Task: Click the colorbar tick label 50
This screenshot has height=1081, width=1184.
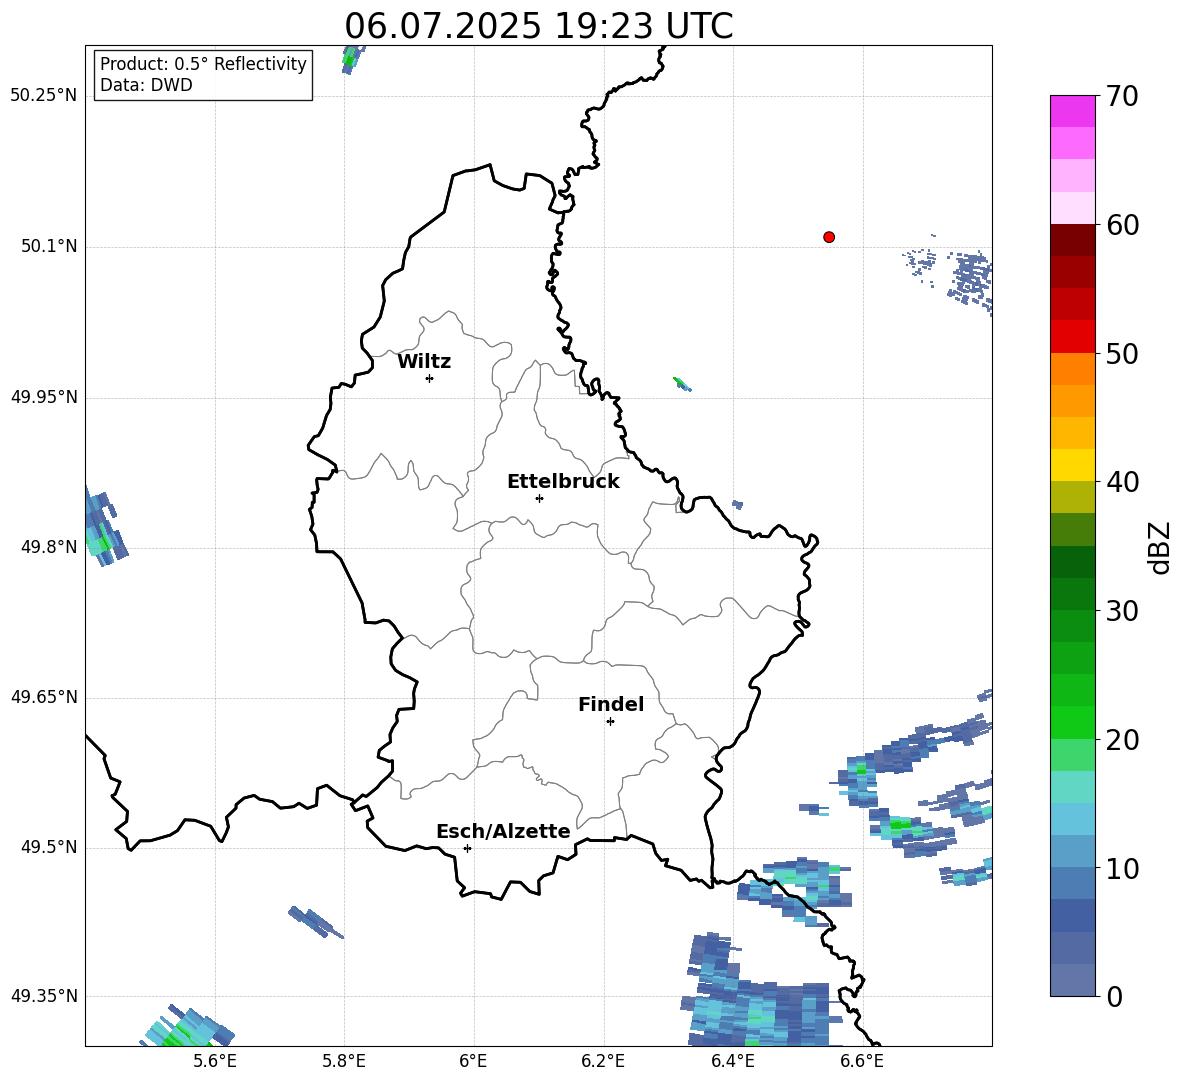Action: click(1122, 354)
